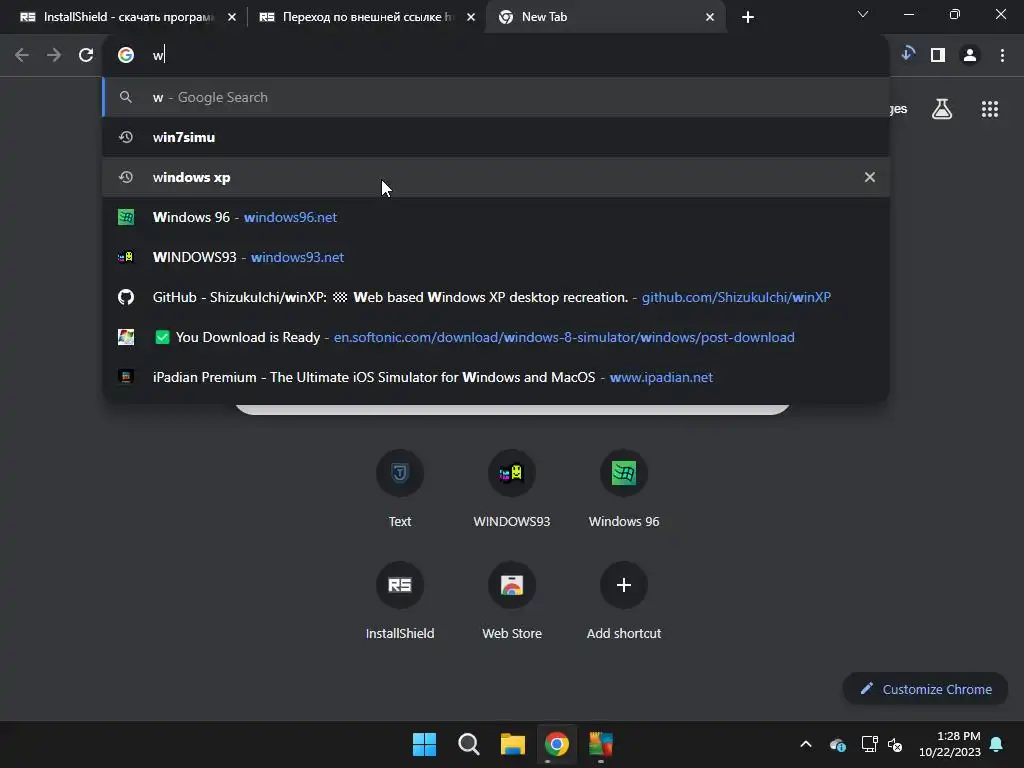Screen dimensions: 1024x768
Task: Select the windows xp history suggestion
Action: [x=496, y=177]
